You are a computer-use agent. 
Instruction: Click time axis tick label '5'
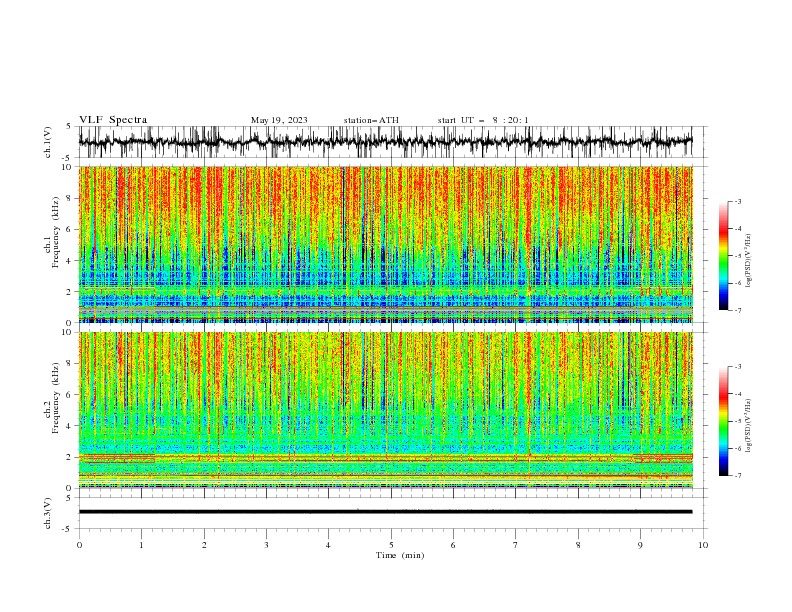391,545
